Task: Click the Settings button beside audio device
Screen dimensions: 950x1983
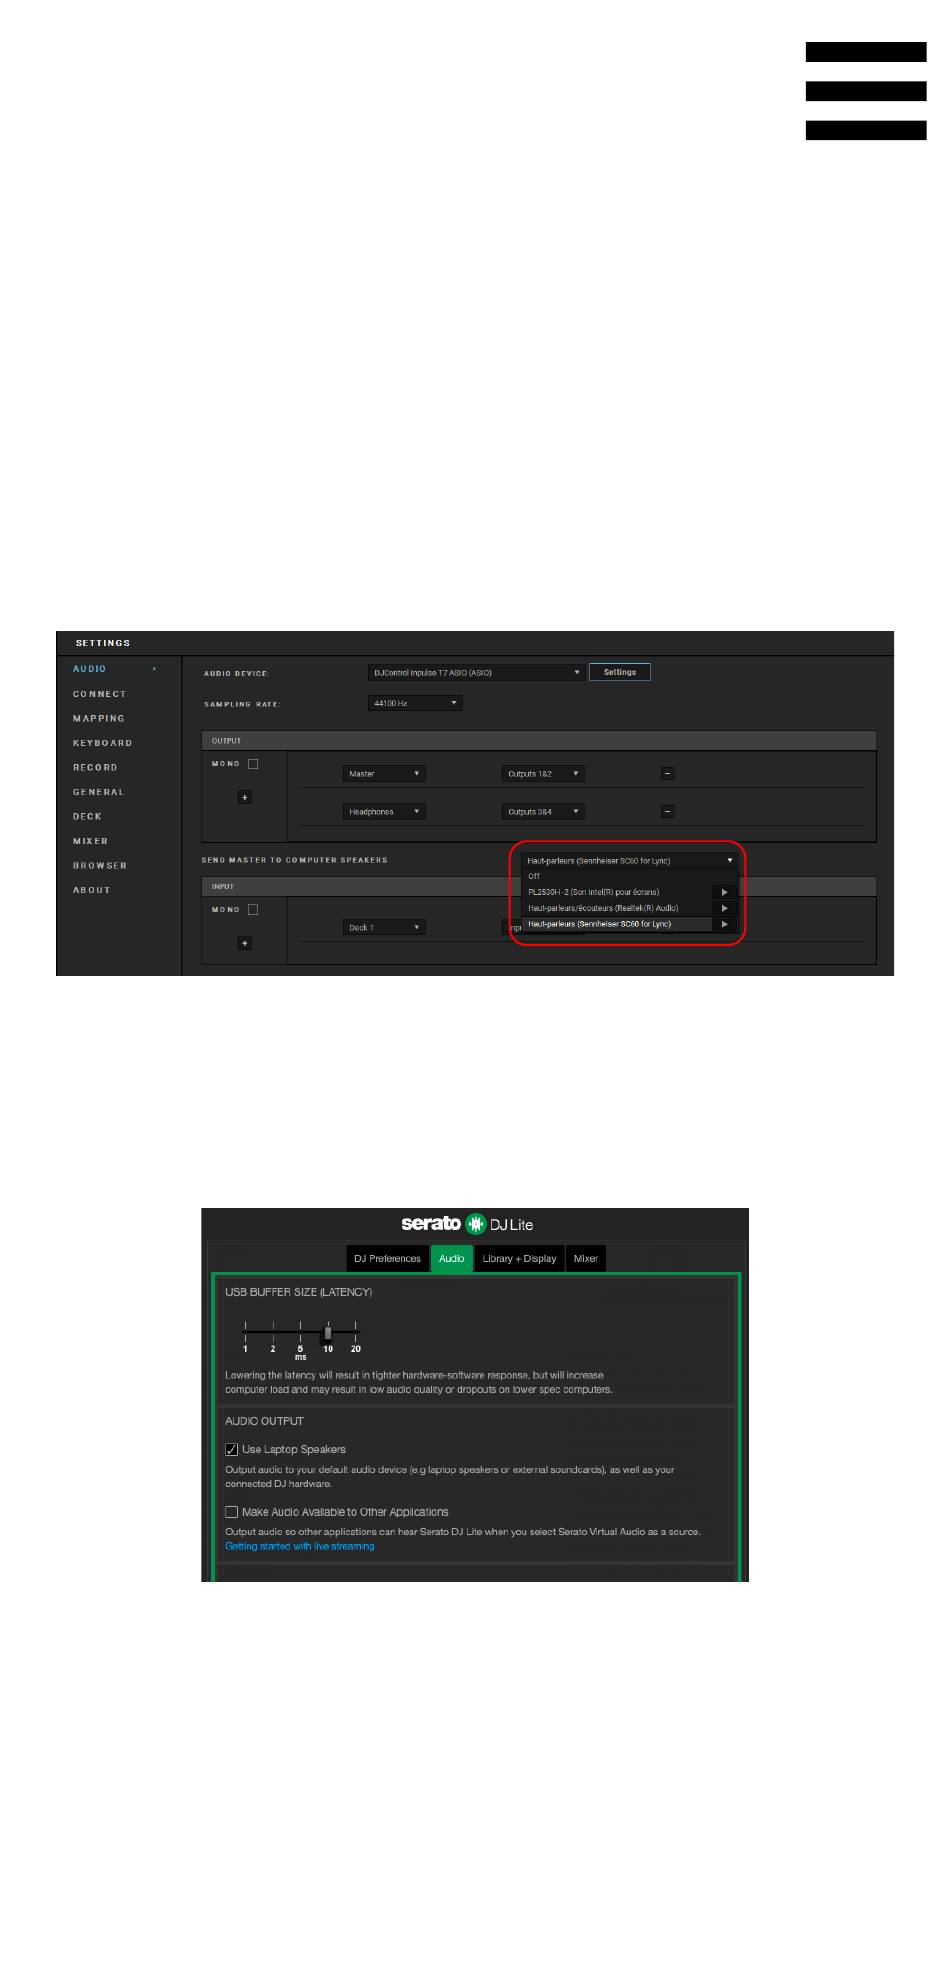Action: 620,672
